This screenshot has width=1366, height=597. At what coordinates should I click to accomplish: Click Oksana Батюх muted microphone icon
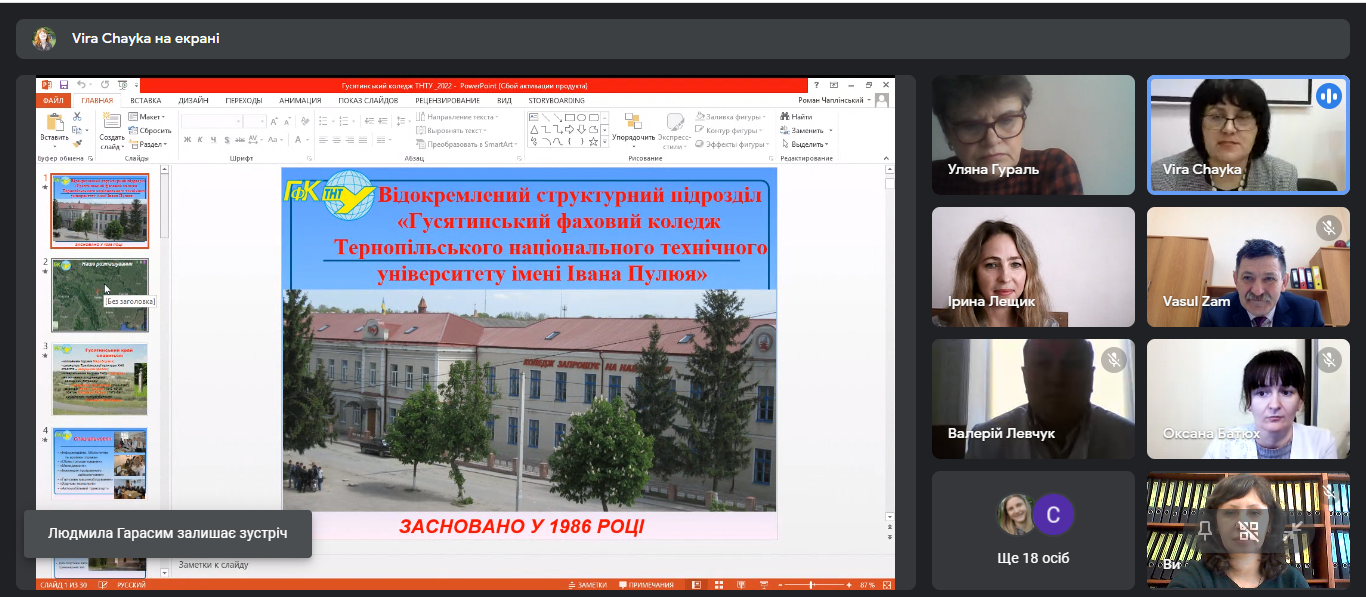point(1328,359)
